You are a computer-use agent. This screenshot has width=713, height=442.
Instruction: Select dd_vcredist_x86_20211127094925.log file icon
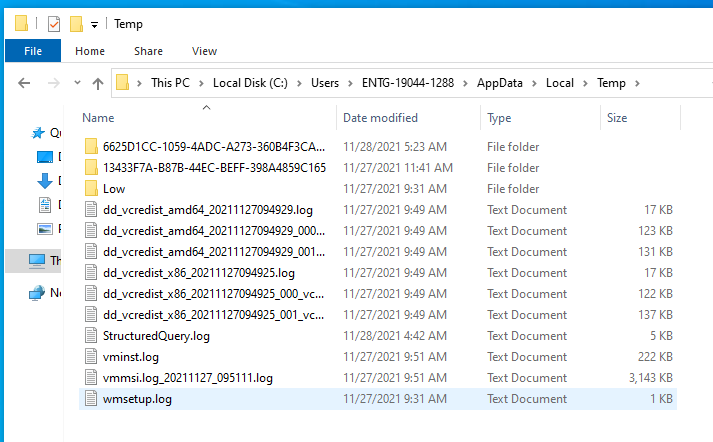[91, 272]
